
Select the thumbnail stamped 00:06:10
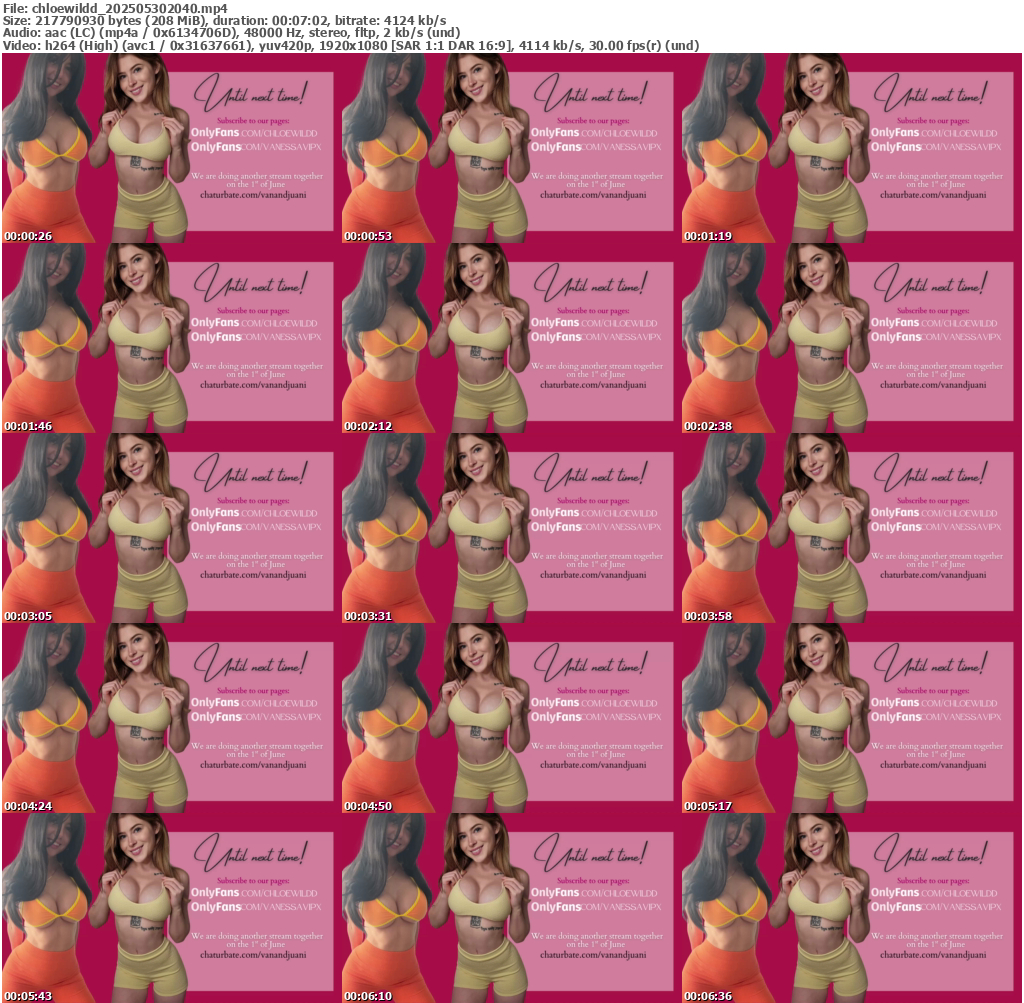tap(511, 908)
